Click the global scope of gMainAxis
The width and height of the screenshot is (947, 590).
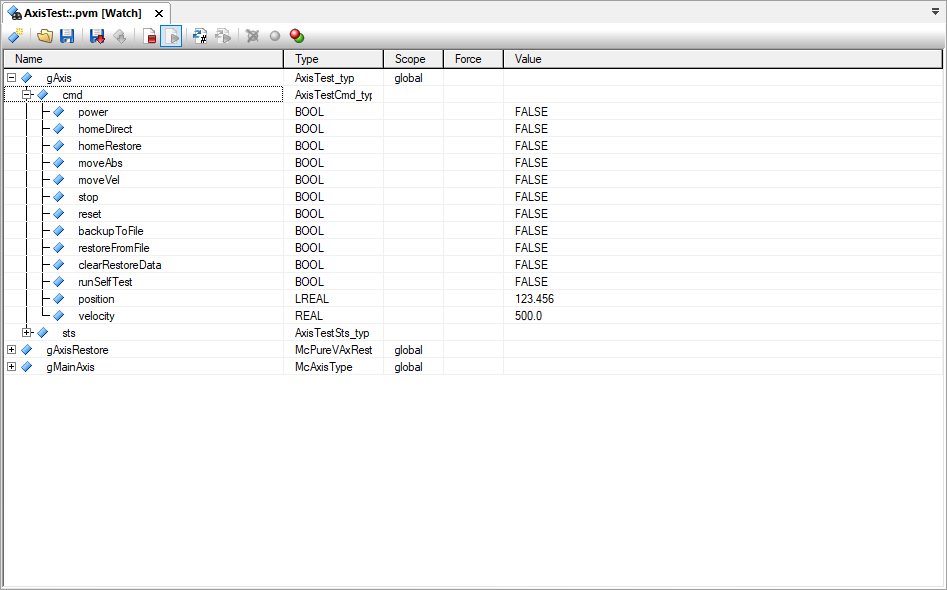408,367
